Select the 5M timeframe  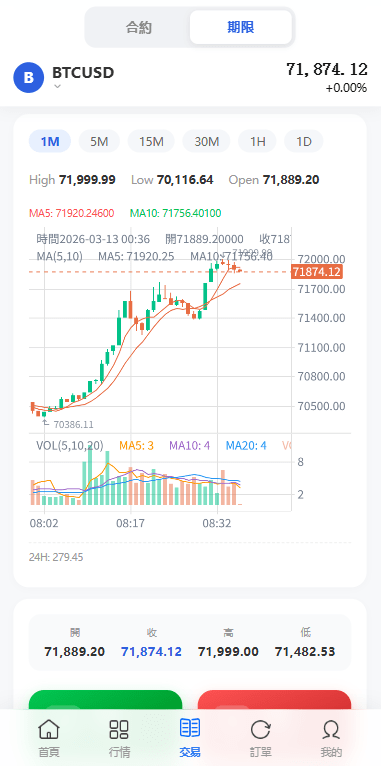coord(99,142)
